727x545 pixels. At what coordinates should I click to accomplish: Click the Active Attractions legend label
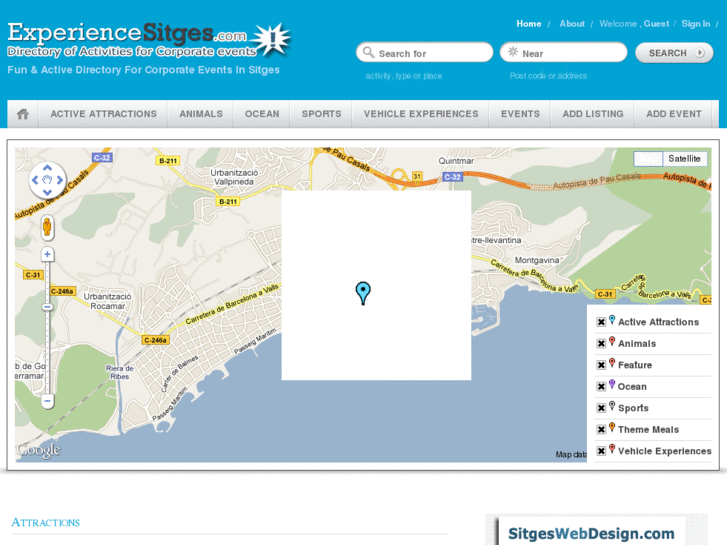coord(658,322)
